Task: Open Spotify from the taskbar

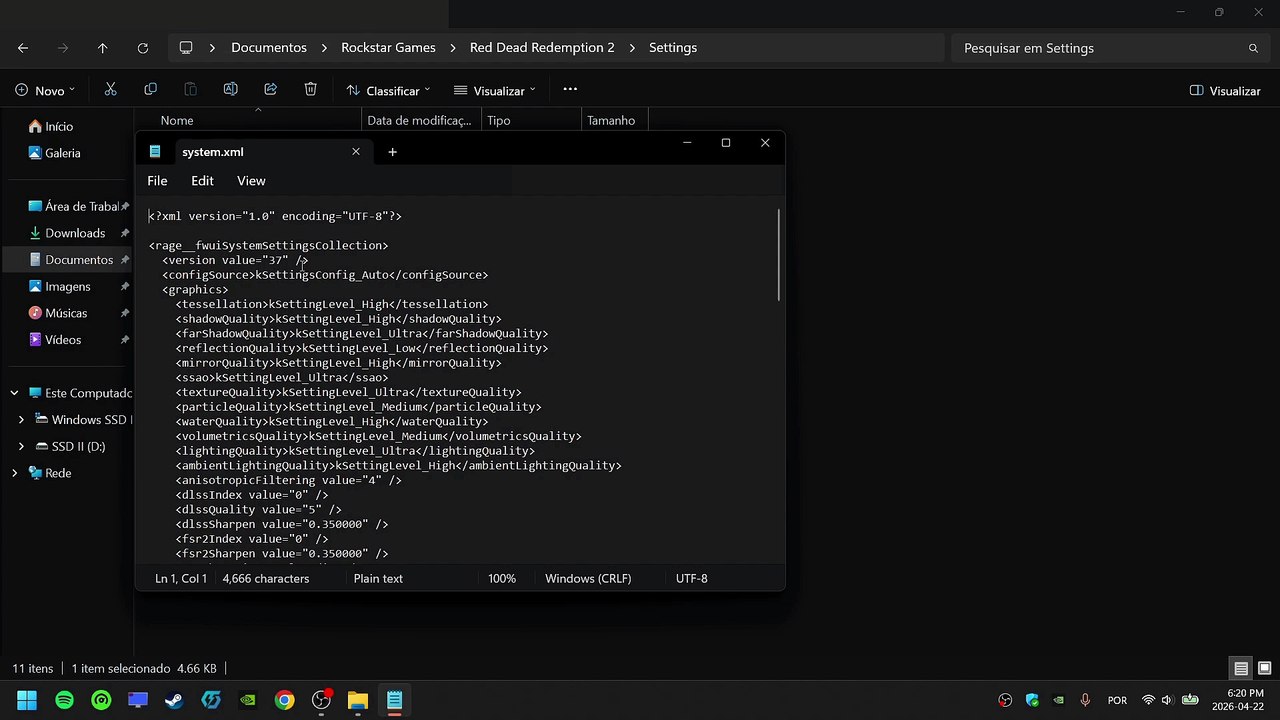Action: [x=64, y=700]
